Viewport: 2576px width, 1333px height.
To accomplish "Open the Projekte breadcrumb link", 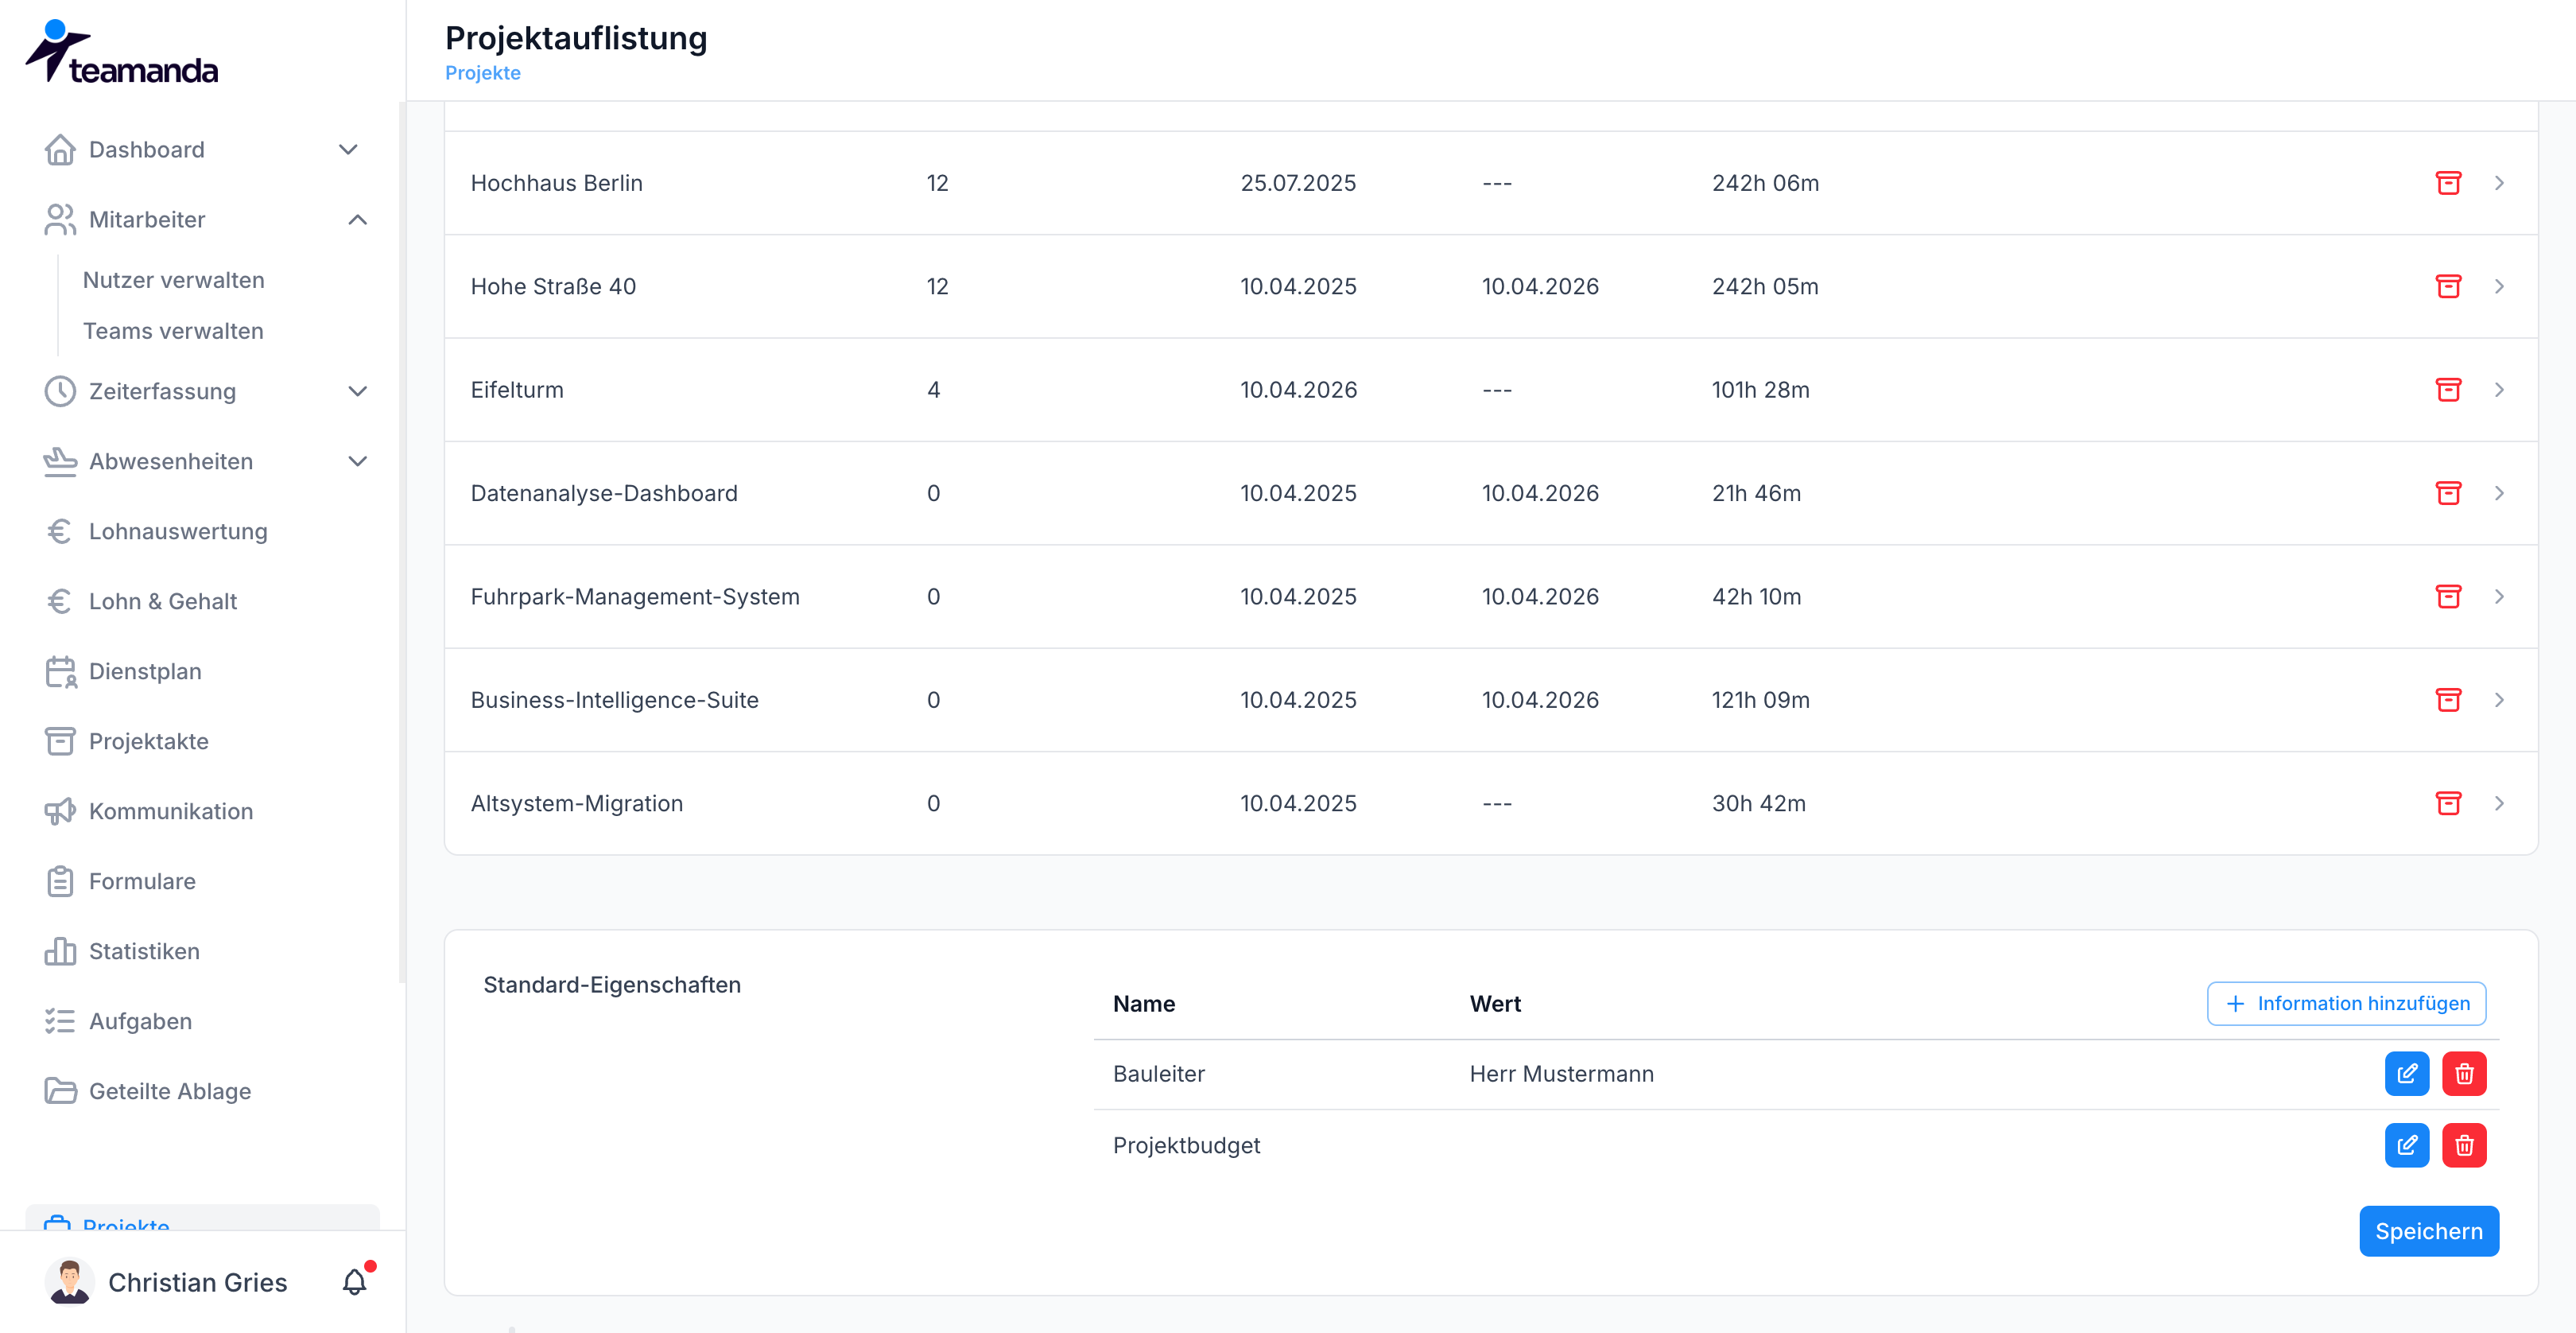I will click(x=483, y=73).
